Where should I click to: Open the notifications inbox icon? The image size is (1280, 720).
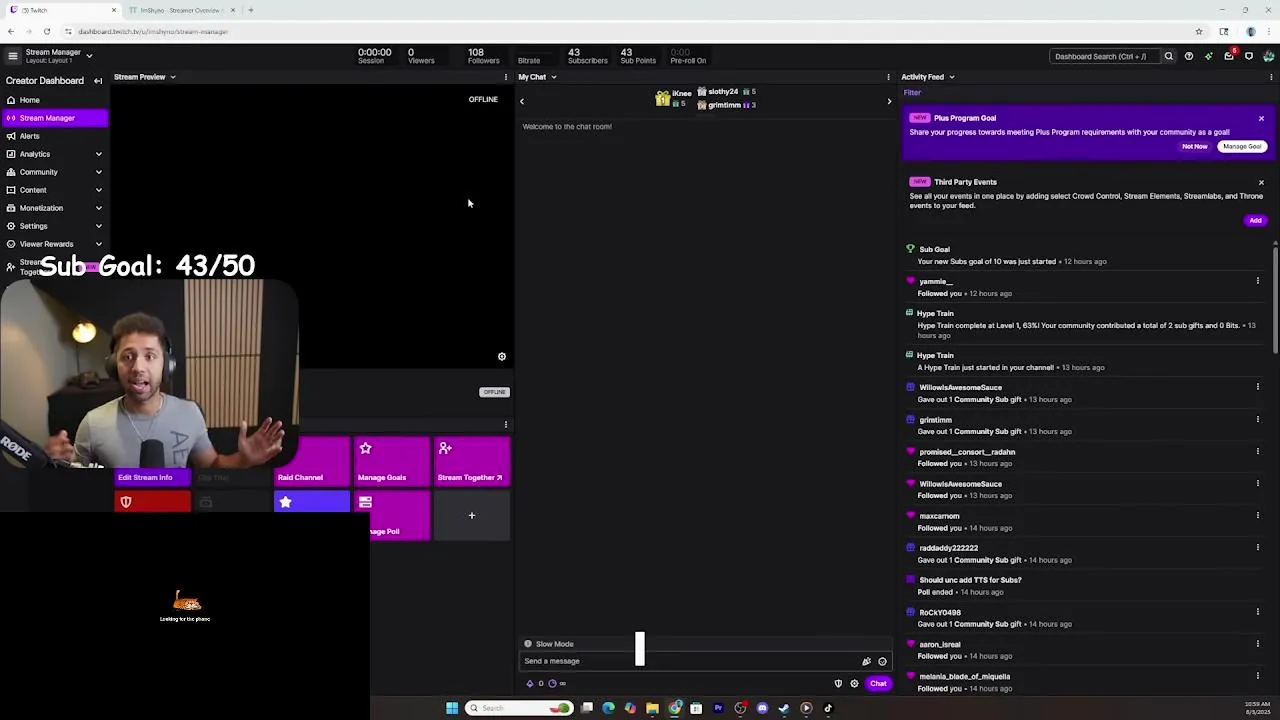click(x=1229, y=56)
